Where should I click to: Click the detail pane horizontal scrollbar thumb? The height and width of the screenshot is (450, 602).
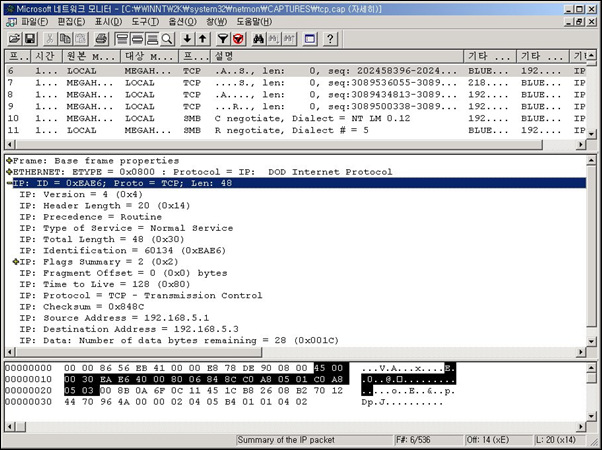click(x=139, y=352)
